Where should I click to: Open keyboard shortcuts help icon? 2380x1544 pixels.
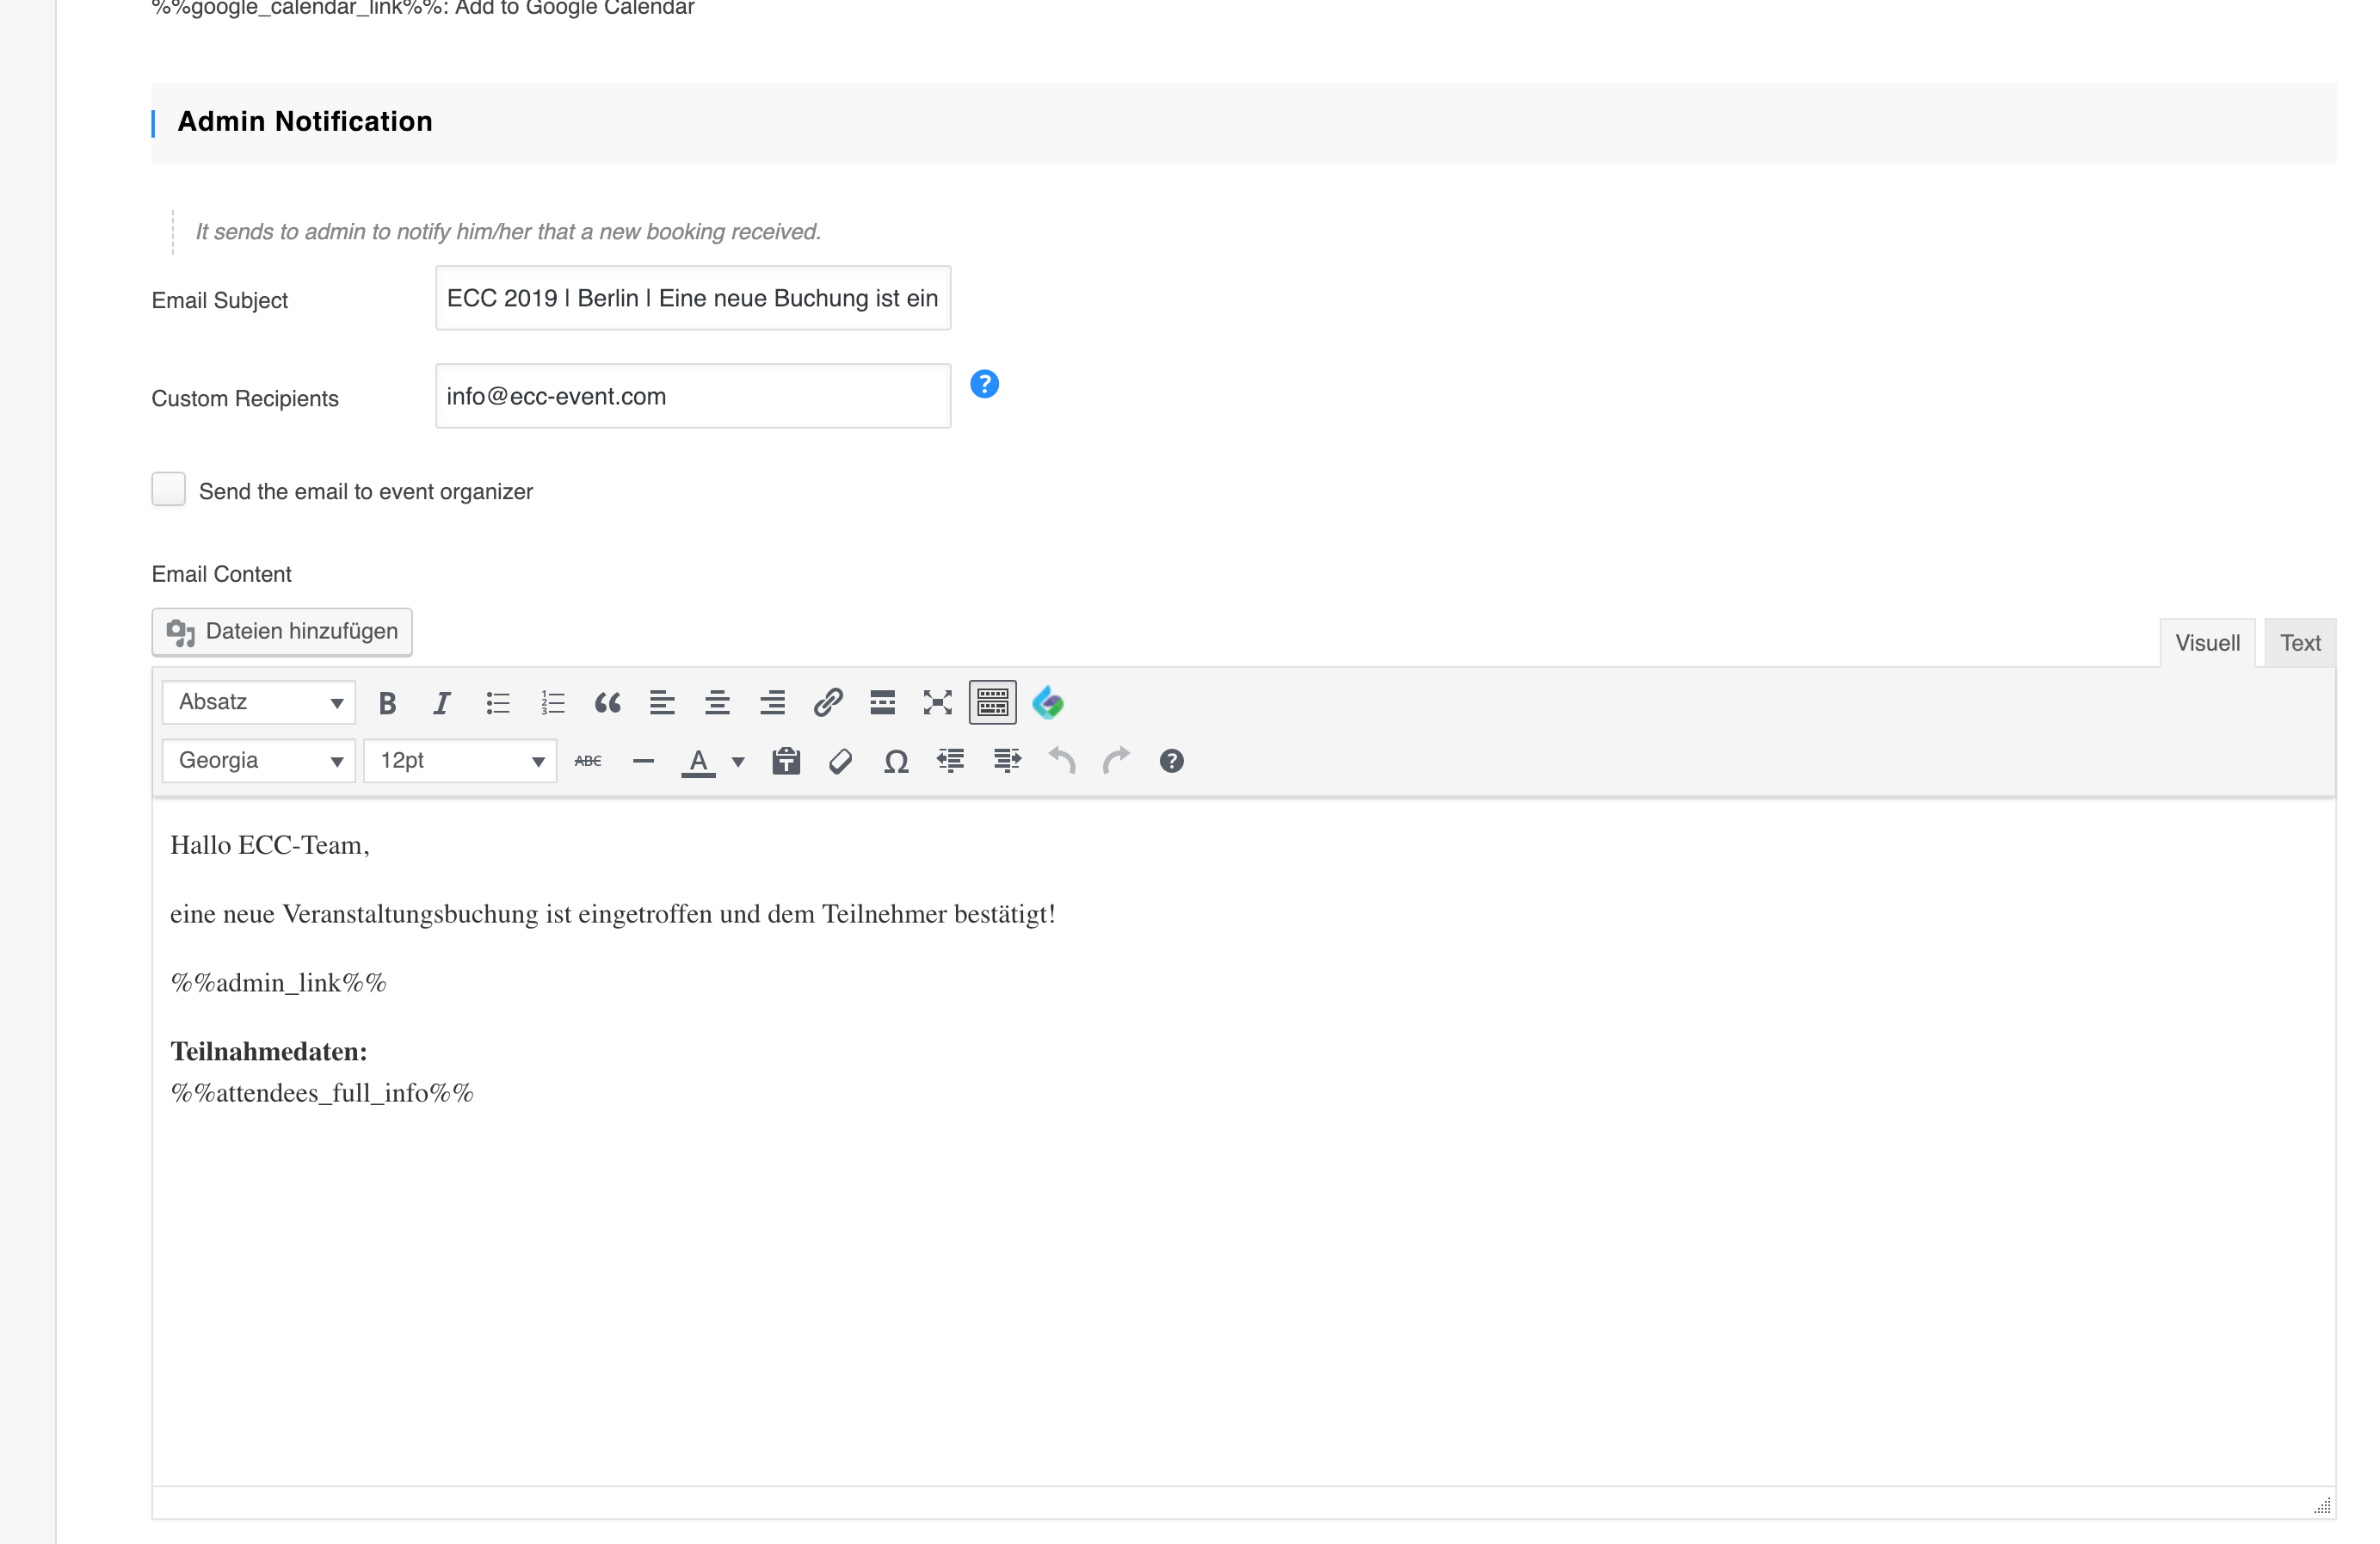(x=1171, y=762)
